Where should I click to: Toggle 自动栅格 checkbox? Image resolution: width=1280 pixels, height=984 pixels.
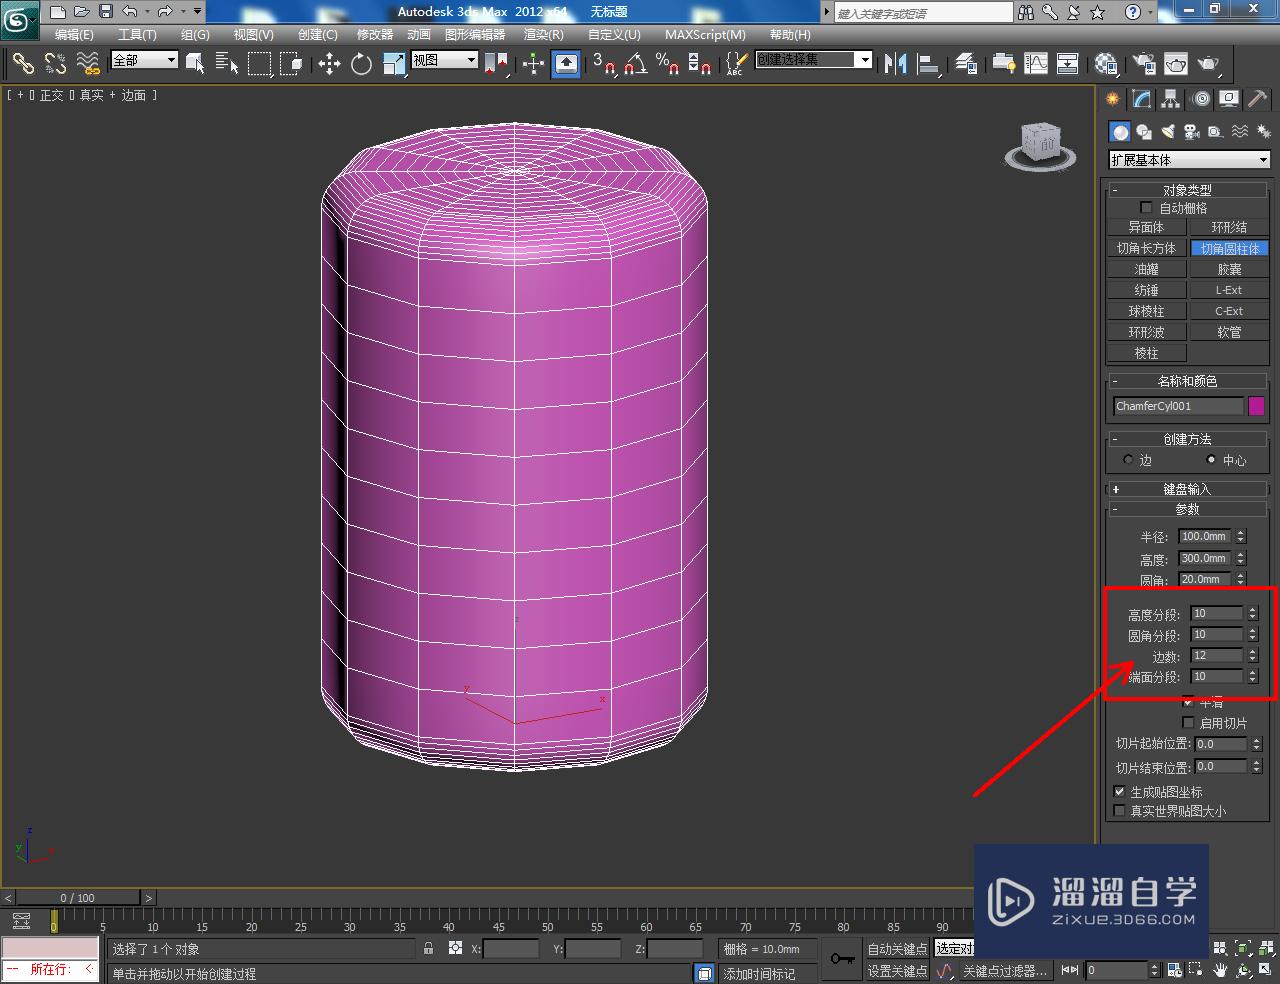point(1147,208)
